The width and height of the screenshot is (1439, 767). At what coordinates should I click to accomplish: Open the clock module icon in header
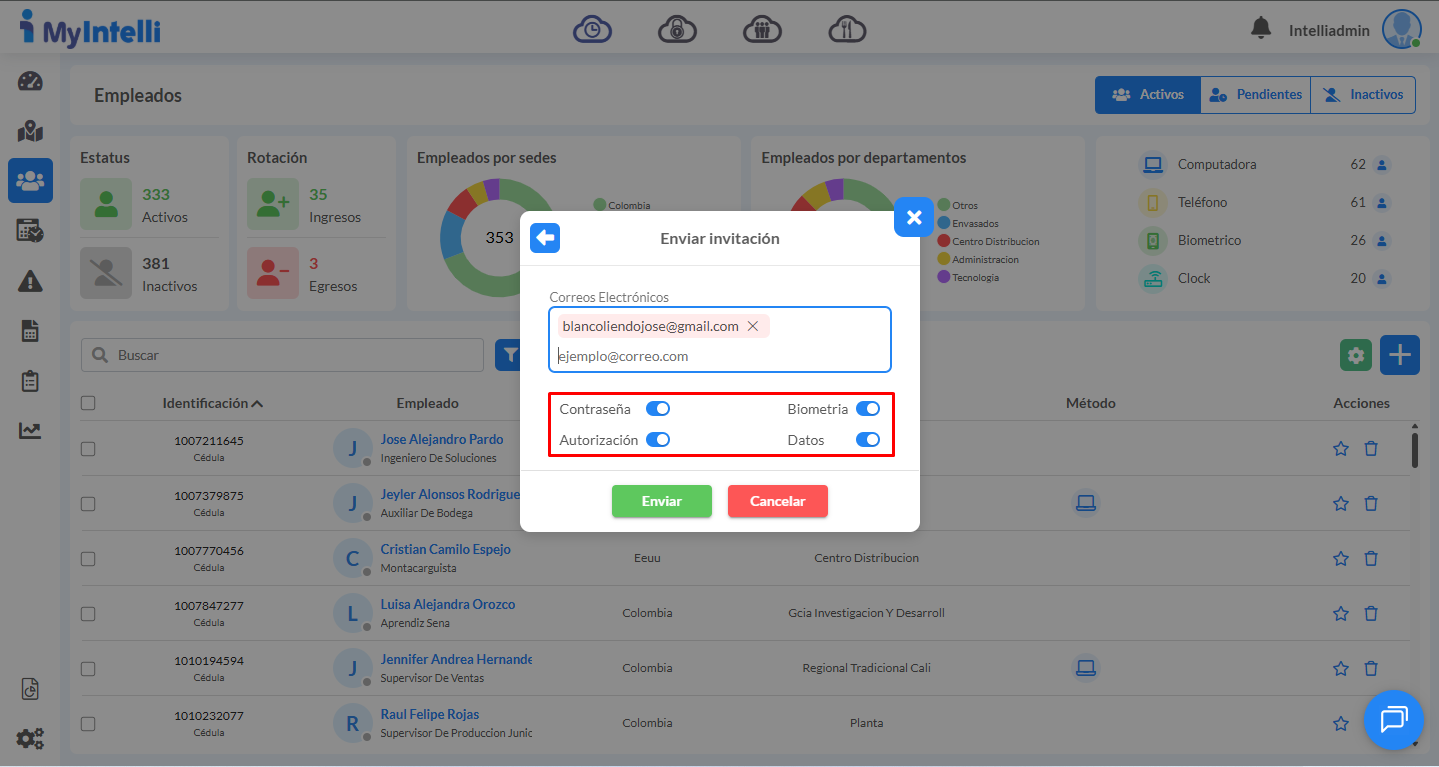[592, 30]
